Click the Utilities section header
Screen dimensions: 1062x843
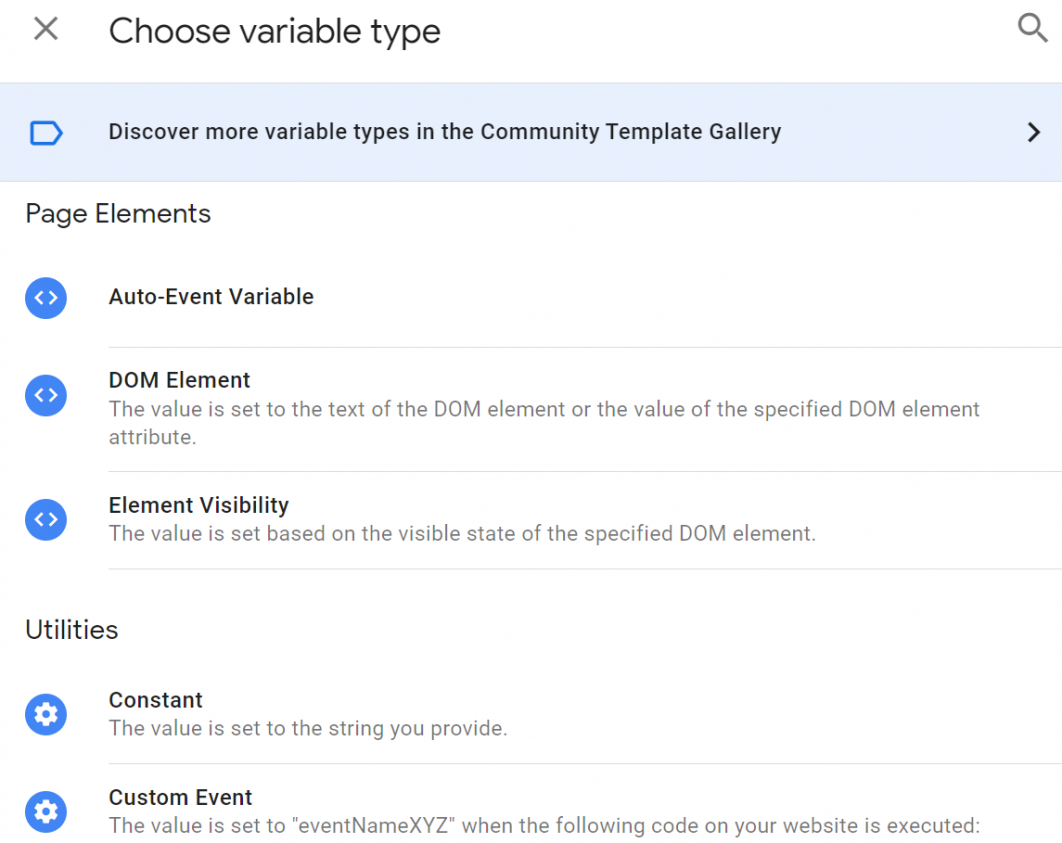click(71, 630)
